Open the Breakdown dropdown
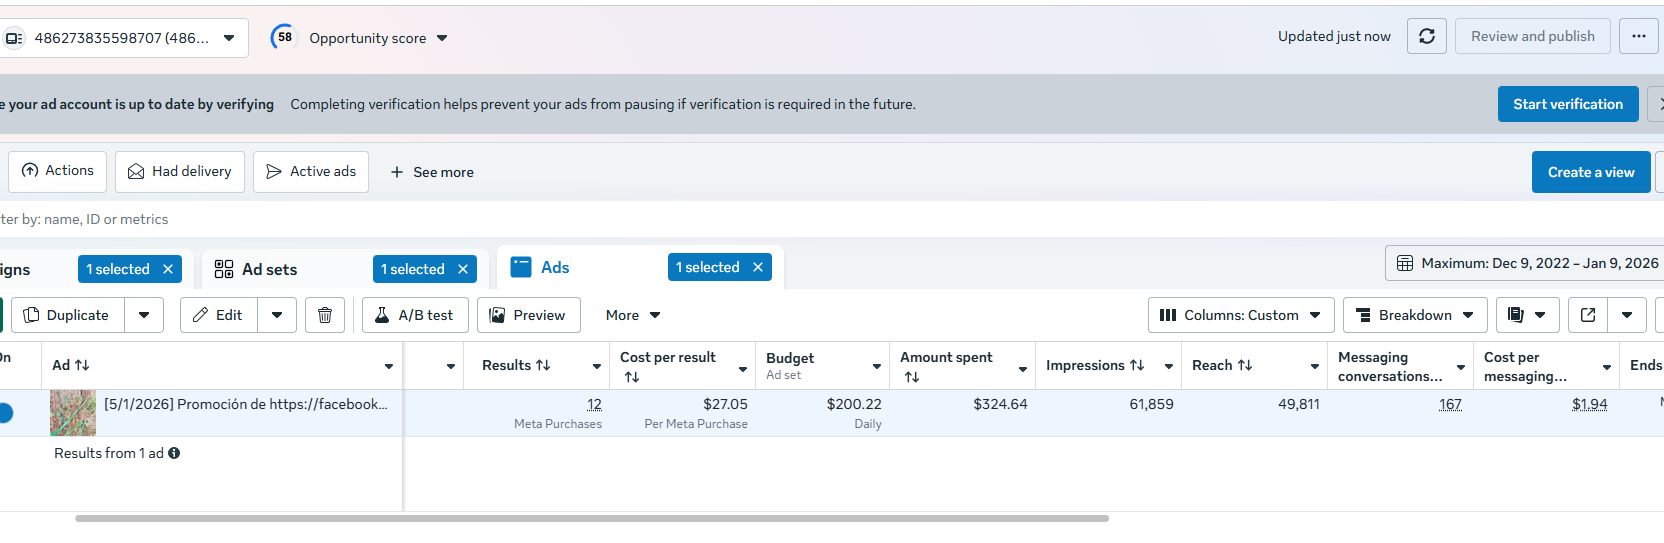This screenshot has width=1664, height=543. (1414, 315)
